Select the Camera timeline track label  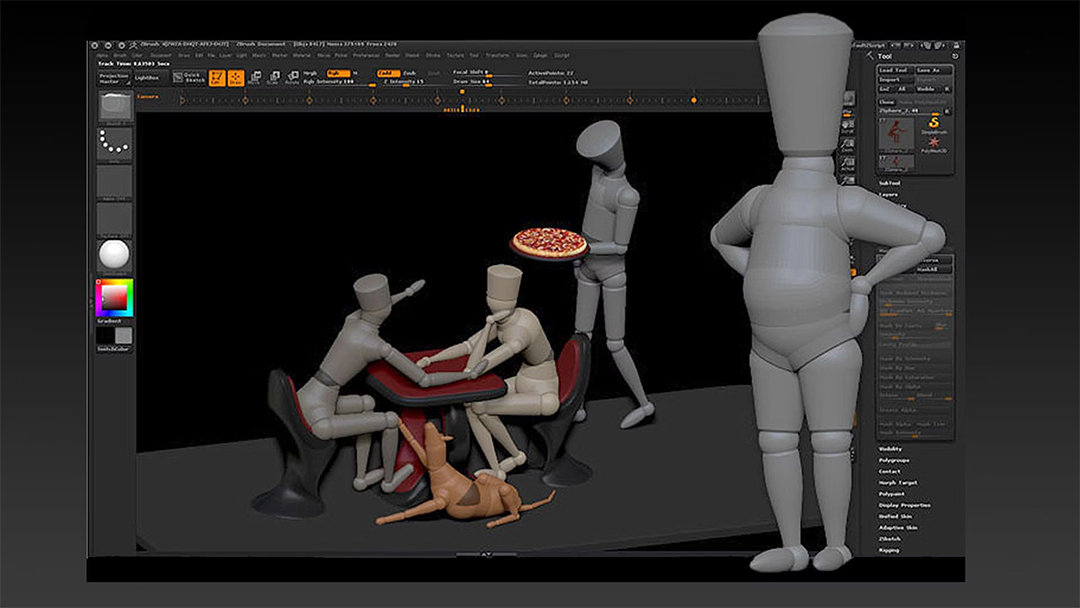coord(147,96)
